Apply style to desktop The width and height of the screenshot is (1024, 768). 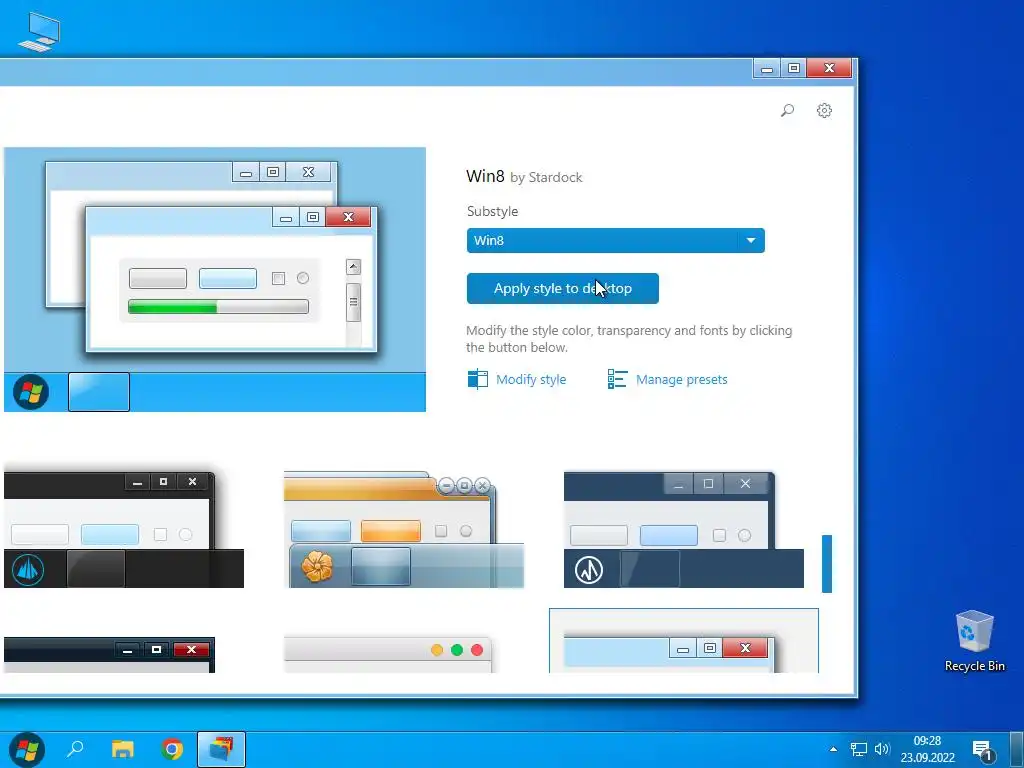[562, 289]
